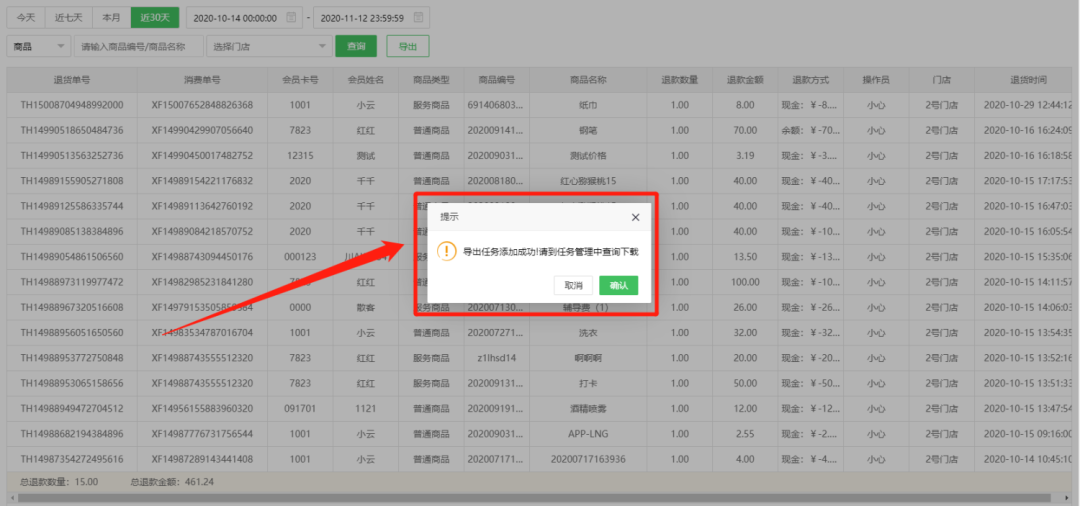Click the 确认 button in the dialog
This screenshot has height=506, width=1080.
(x=619, y=285)
